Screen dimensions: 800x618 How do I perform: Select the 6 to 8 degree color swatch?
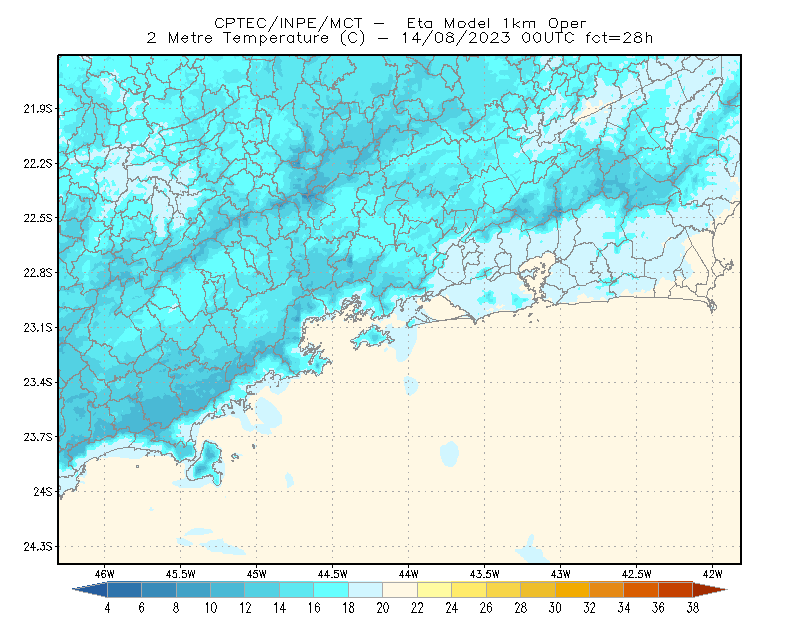(x=159, y=590)
